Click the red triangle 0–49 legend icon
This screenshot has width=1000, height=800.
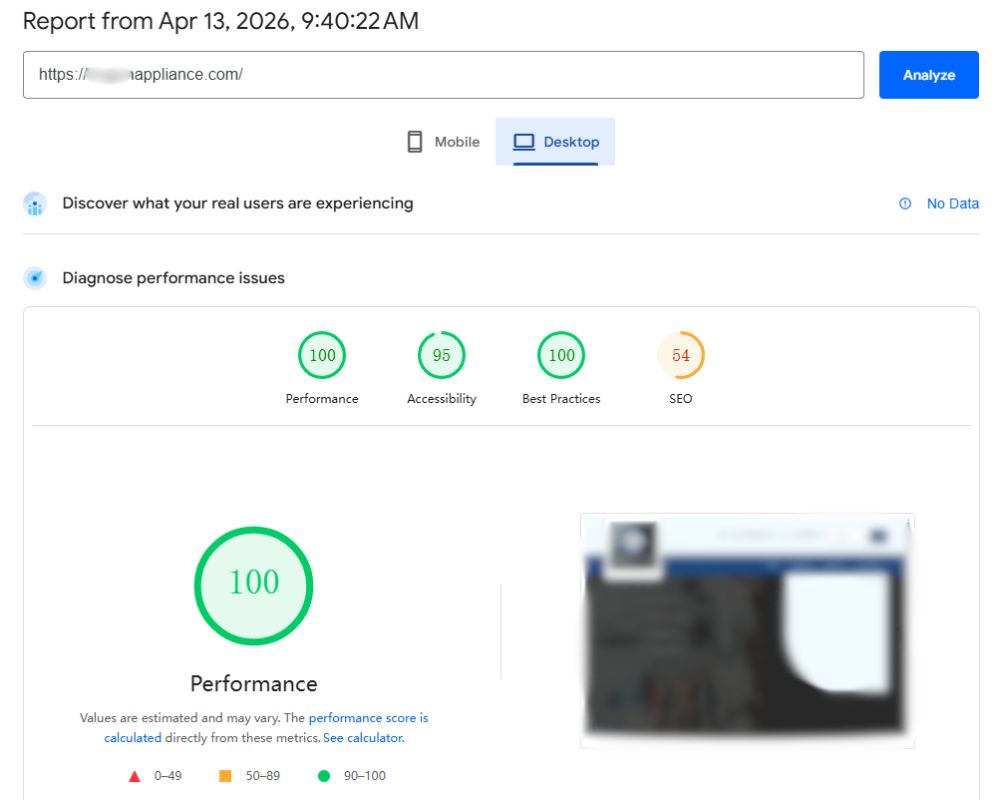click(135, 776)
